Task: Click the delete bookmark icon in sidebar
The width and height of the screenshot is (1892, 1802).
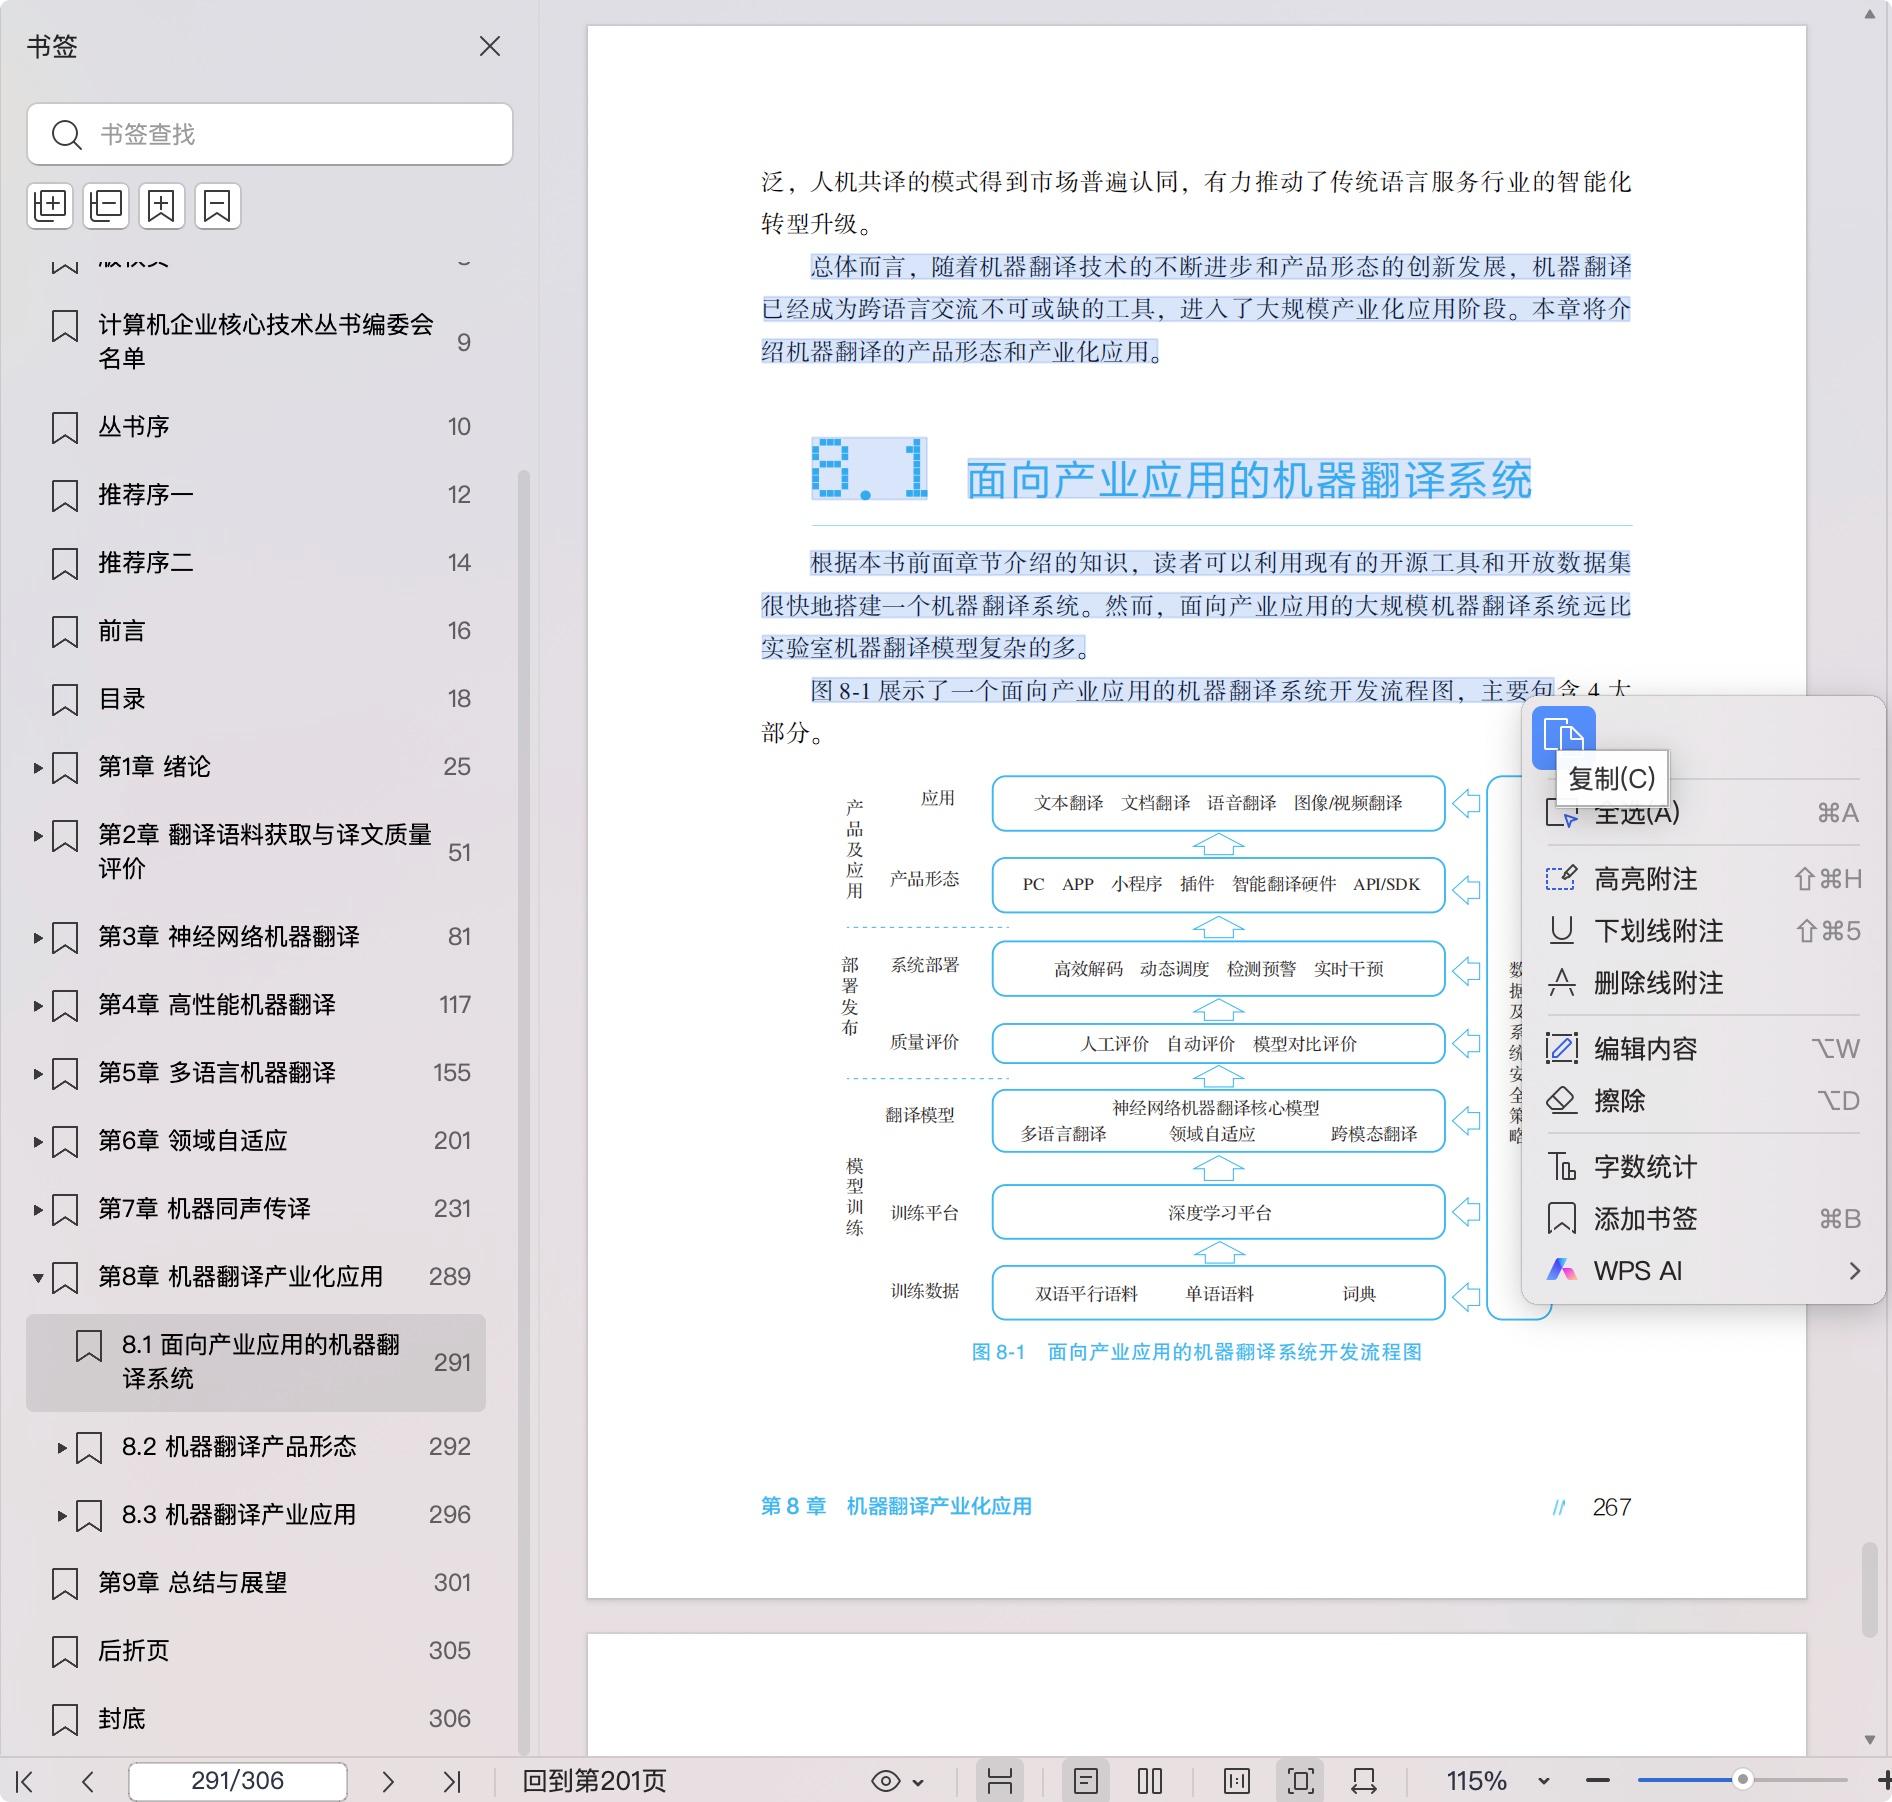Action: [218, 206]
